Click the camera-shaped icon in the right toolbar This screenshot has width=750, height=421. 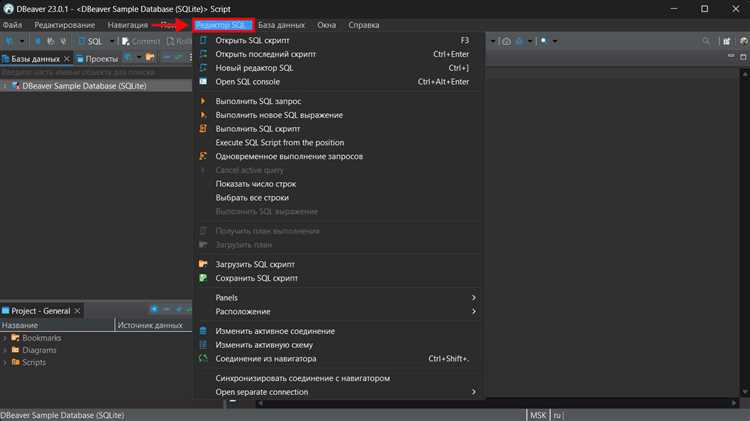coord(506,41)
